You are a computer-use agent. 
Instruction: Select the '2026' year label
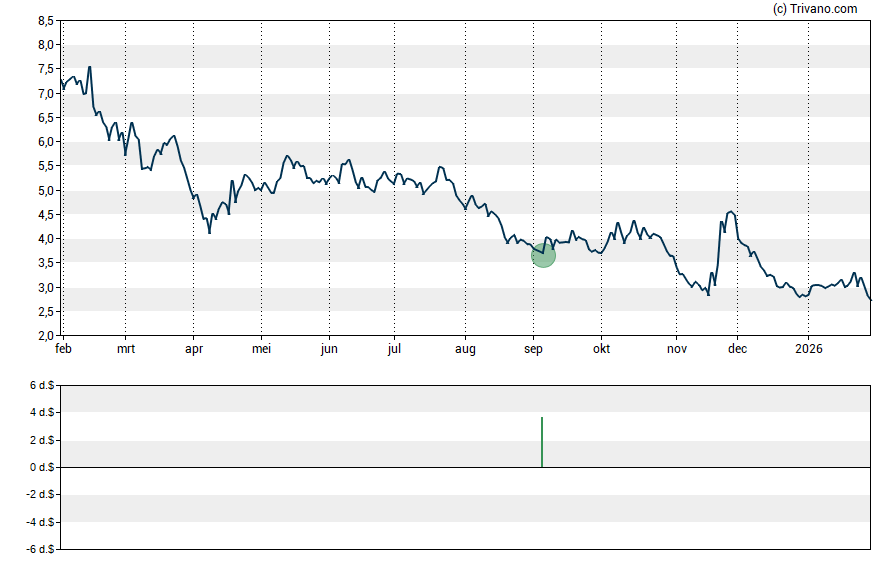point(808,350)
